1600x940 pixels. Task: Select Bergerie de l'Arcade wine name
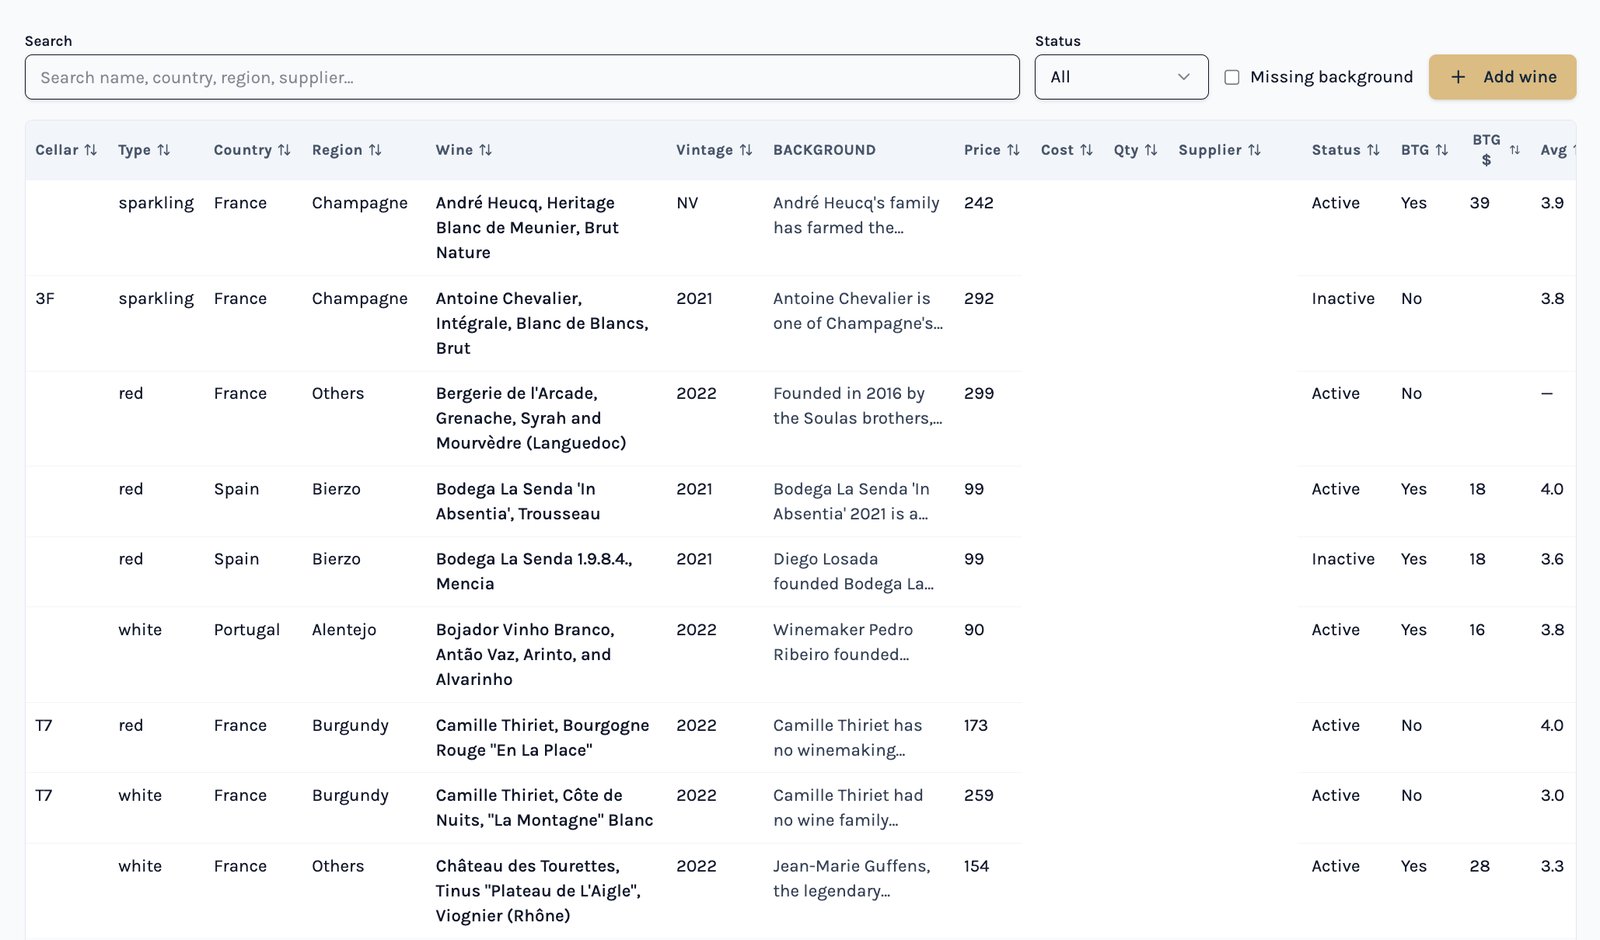coord(531,418)
